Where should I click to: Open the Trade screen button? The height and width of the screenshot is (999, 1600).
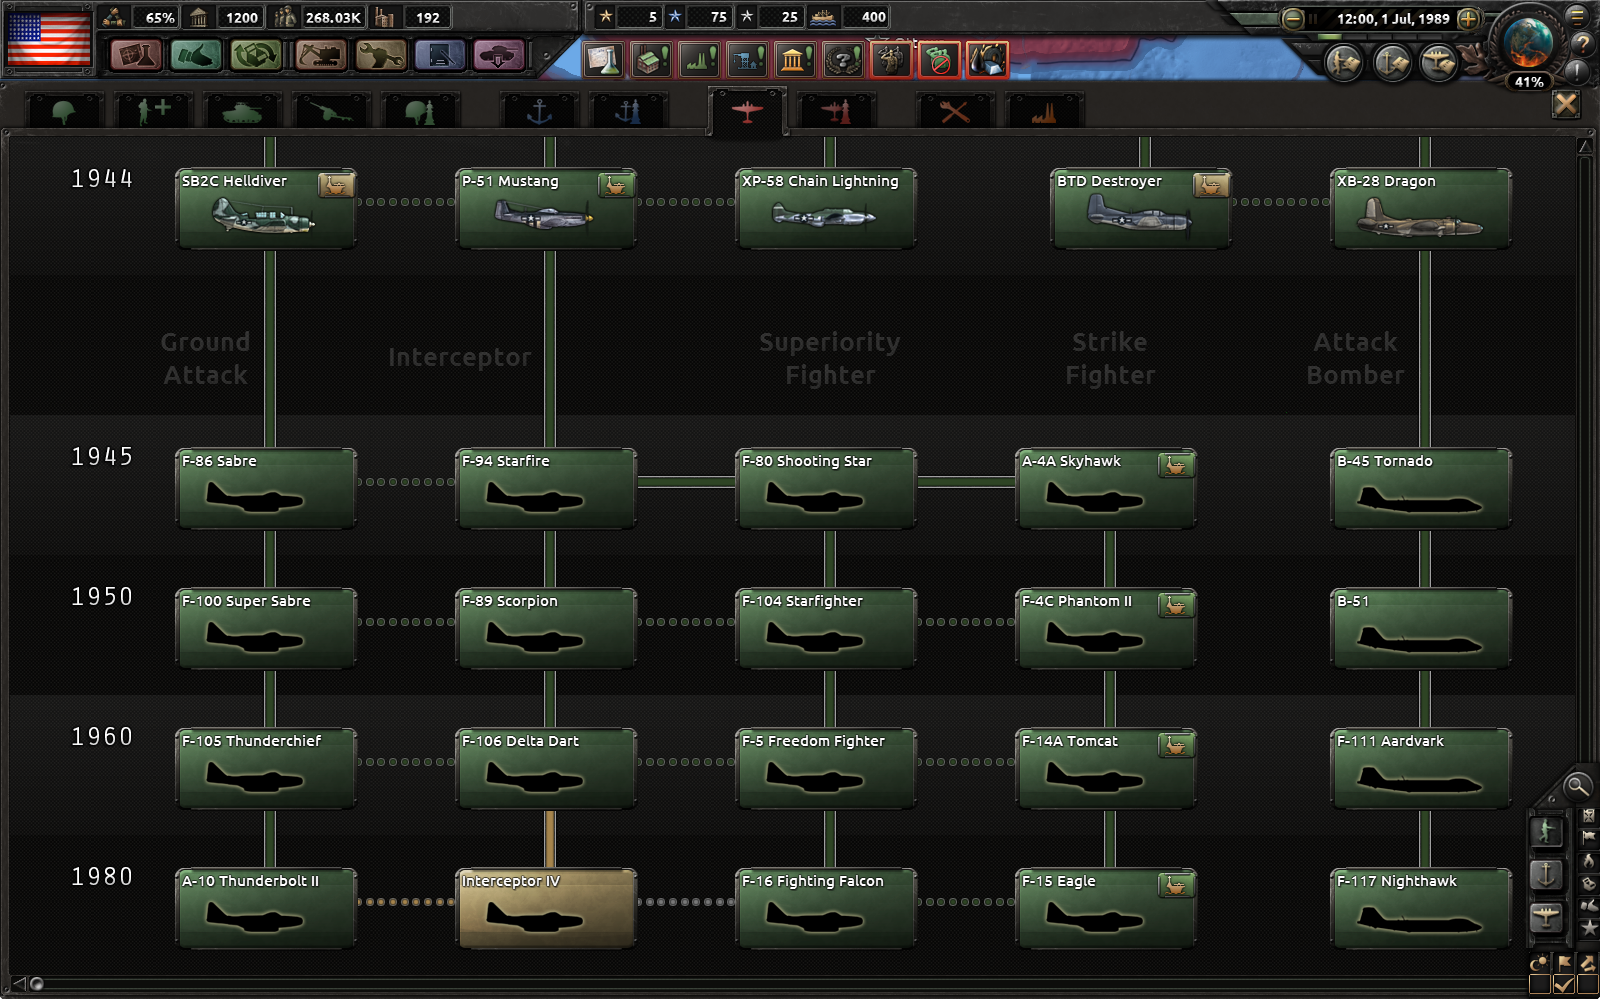[x=256, y=55]
